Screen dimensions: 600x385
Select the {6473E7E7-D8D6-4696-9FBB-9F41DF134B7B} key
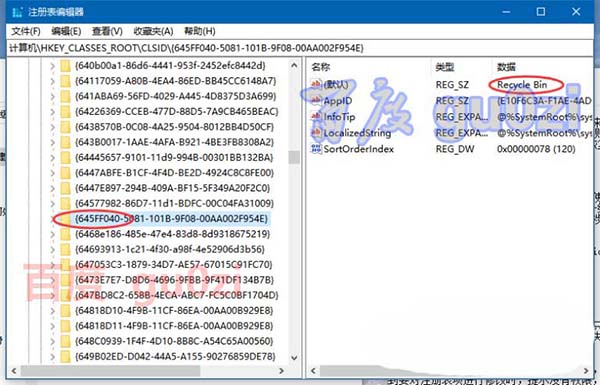tap(174, 280)
